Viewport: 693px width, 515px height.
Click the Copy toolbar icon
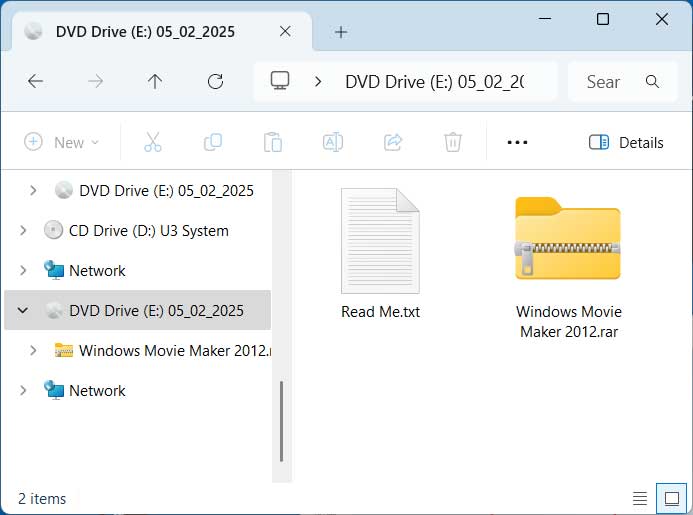click(x=213, y=142)
